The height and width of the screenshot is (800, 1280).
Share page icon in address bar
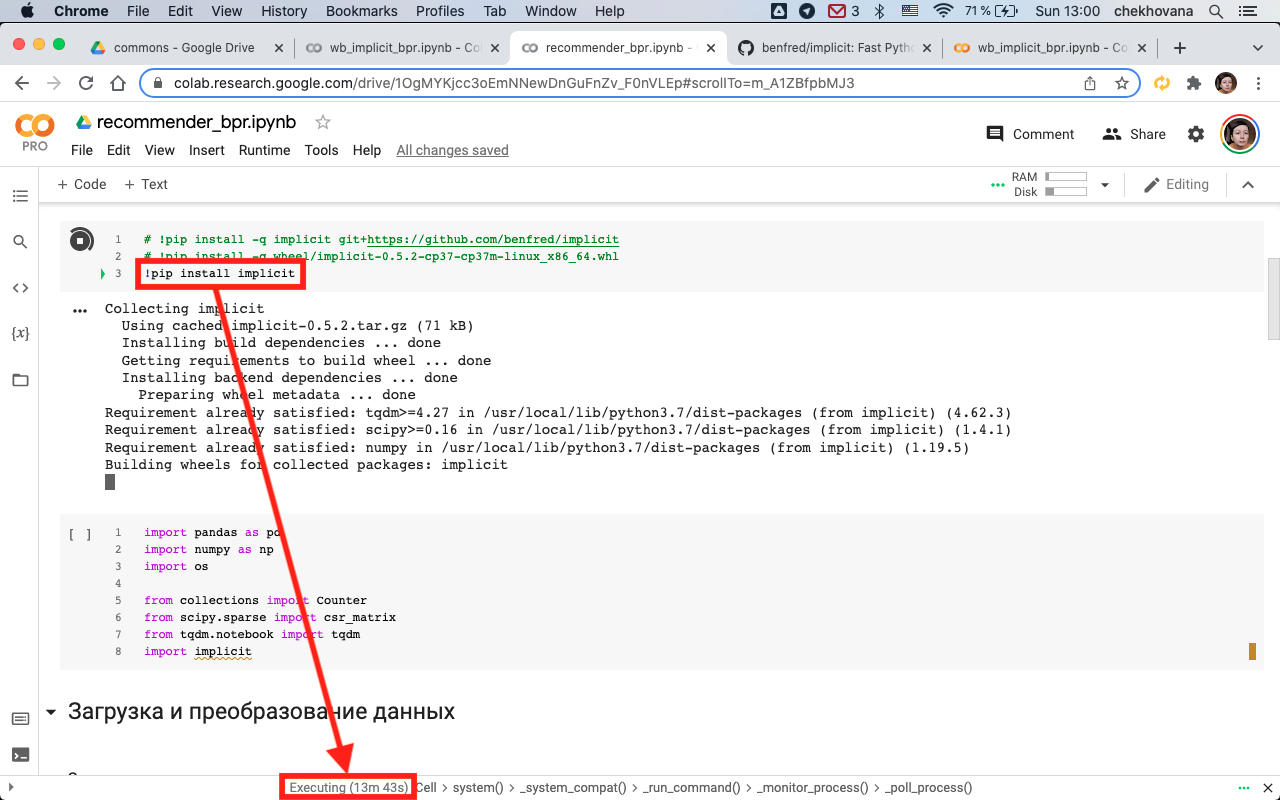[1090, 84]
